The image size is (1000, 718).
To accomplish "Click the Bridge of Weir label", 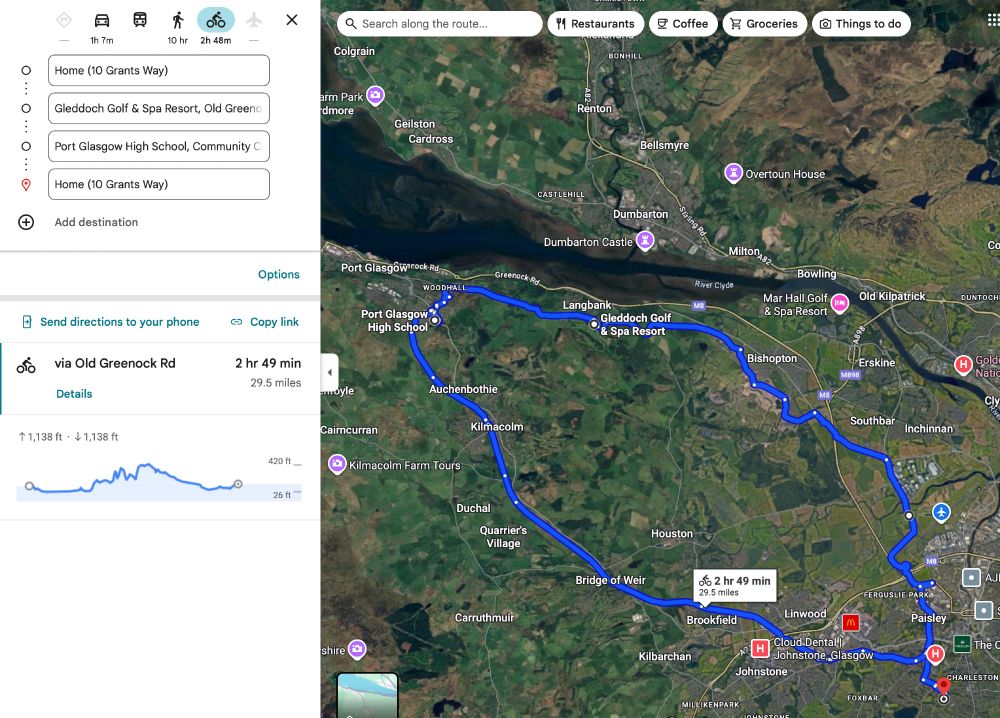I will pyautogui.click(x=610, y=580).
